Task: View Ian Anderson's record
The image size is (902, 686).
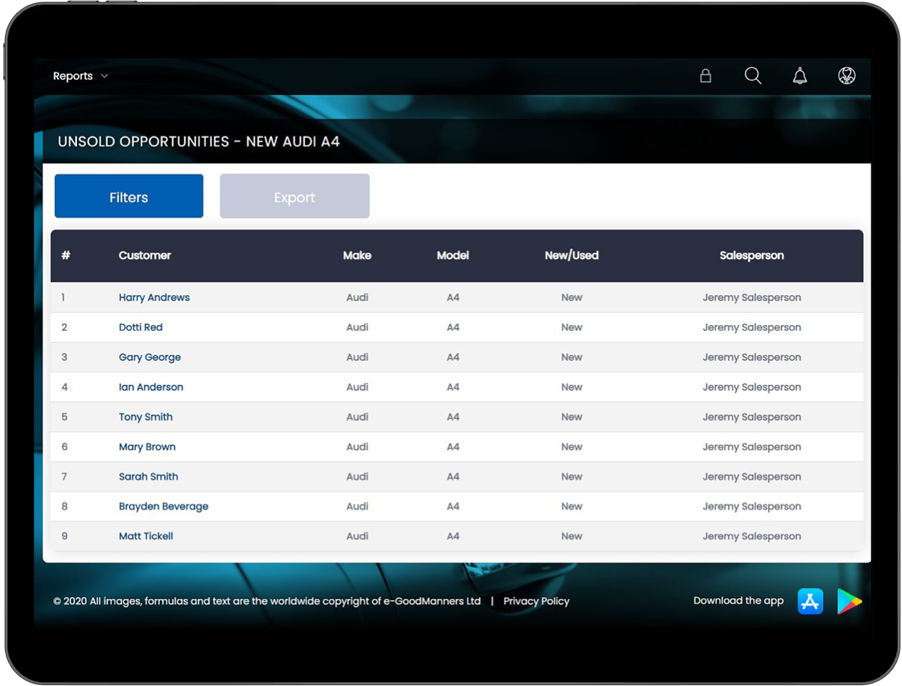Action: (151, 387)
